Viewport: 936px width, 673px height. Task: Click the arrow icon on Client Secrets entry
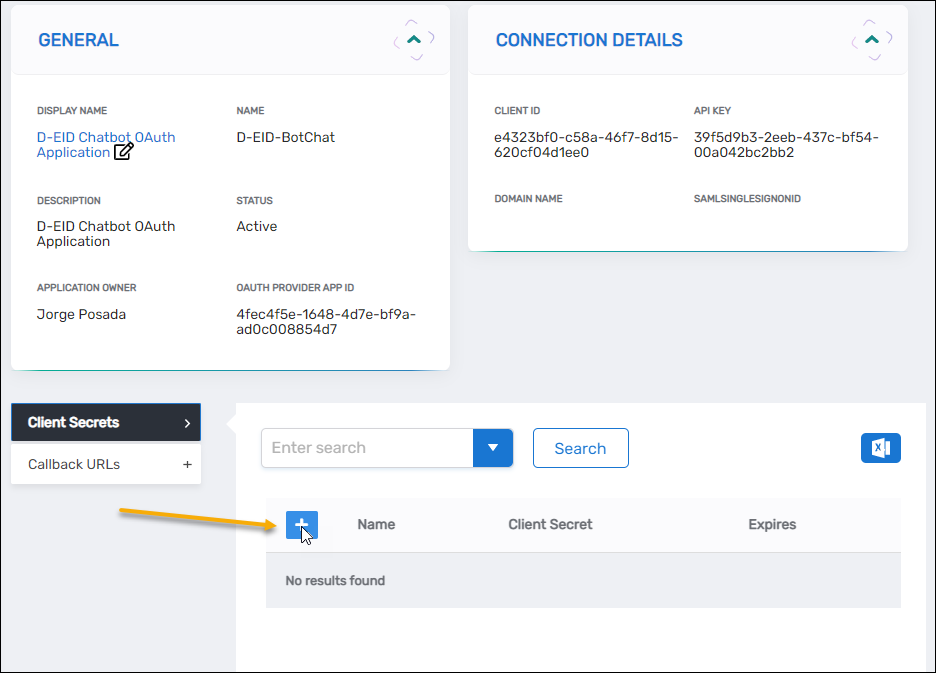pyautogui.click(x=188, y=422)
